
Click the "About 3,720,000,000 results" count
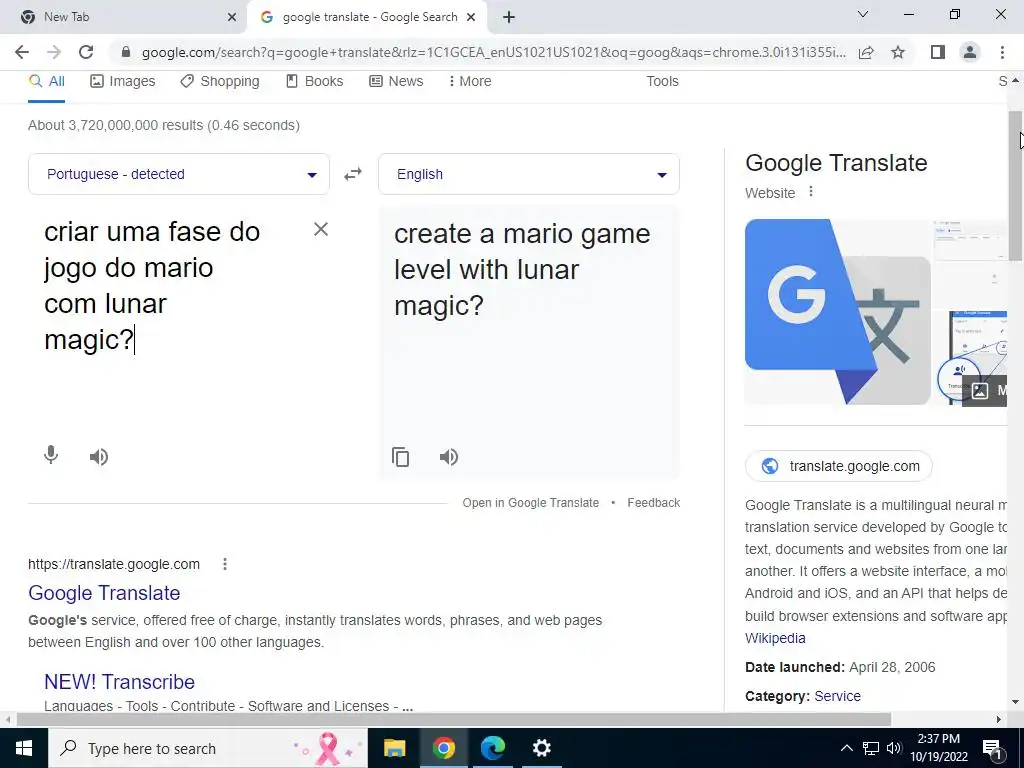coord(164,125)
